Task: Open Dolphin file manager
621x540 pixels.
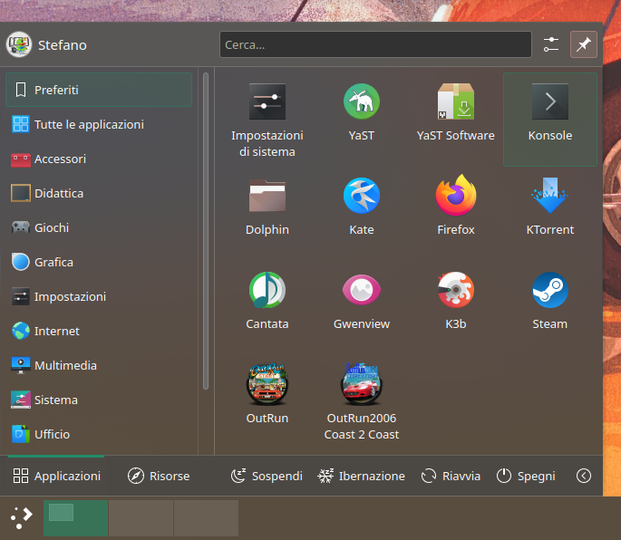Action: (267, 206)
